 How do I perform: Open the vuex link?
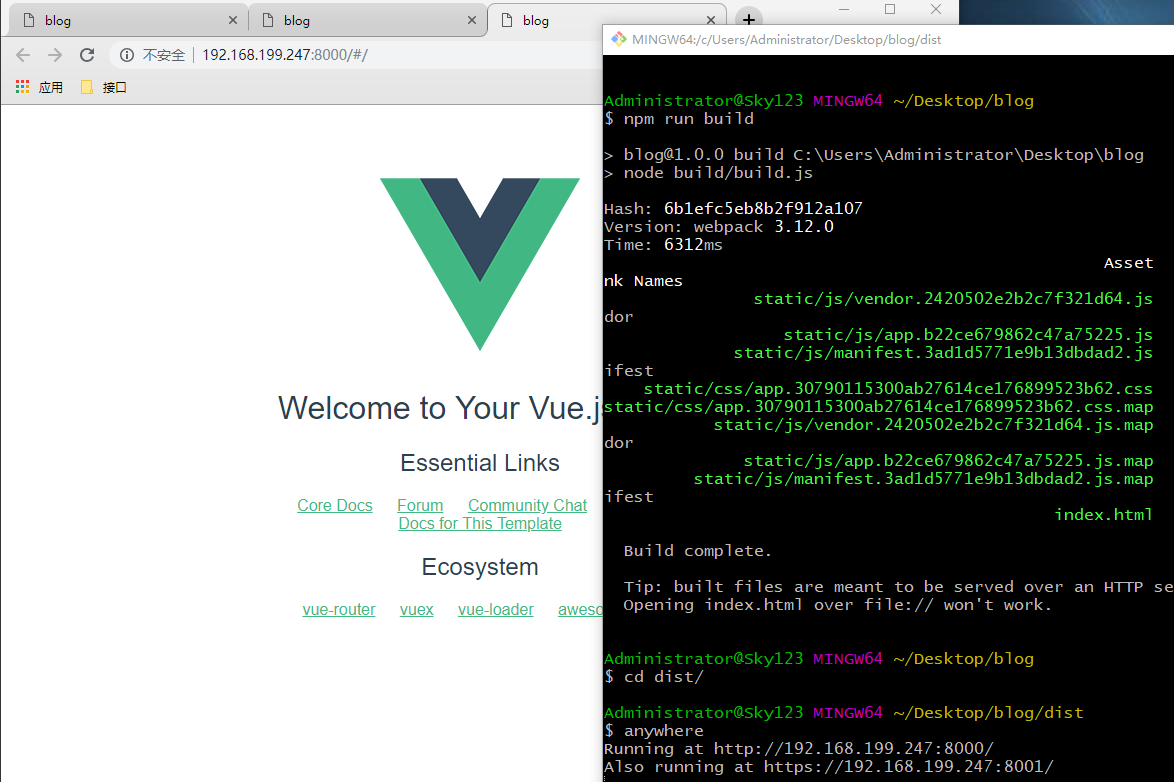pos(416,610)
